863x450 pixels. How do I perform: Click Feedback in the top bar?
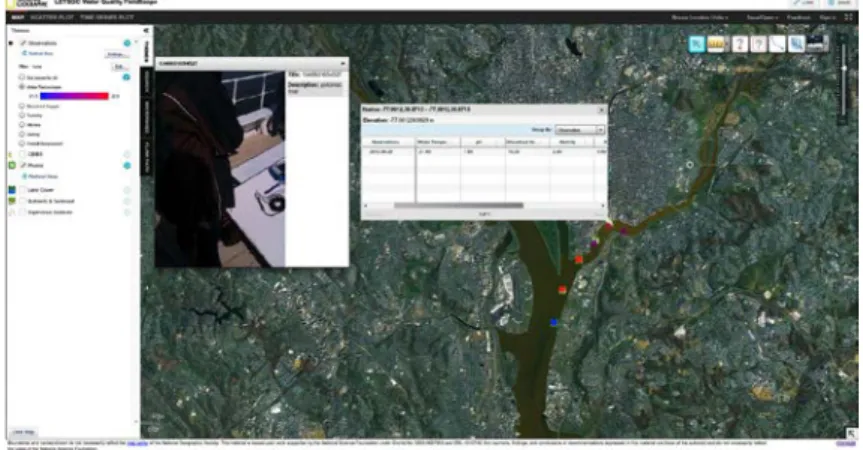pos(799,18)
